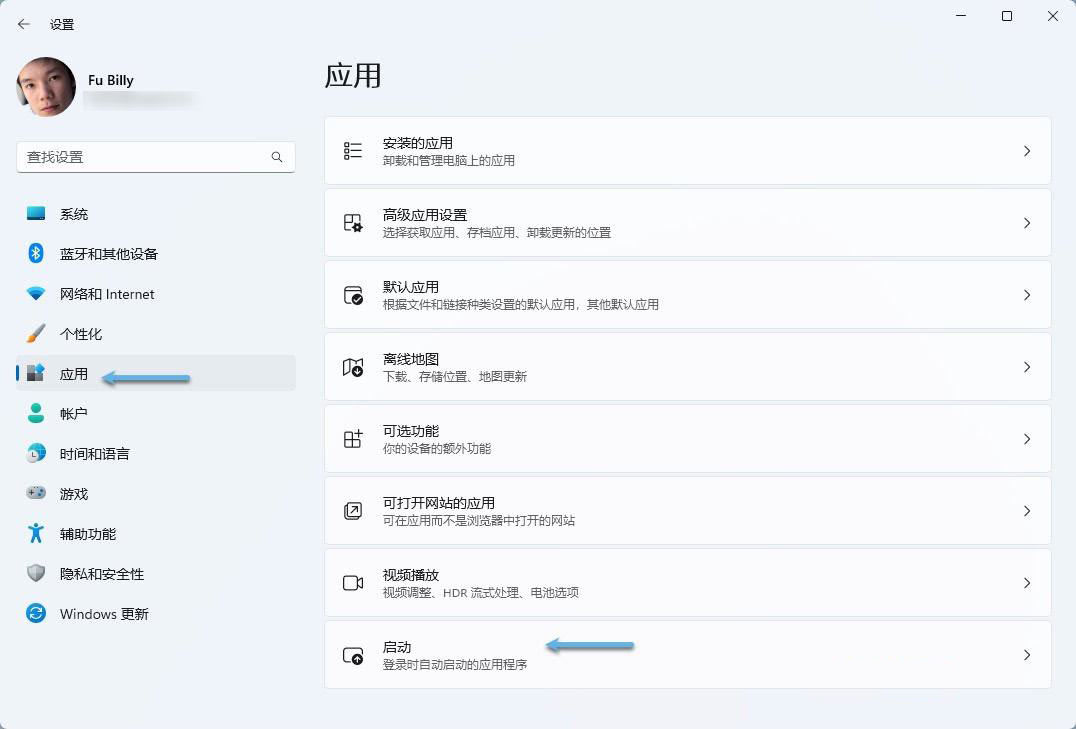Click the 可选功能 entry
The width and height of the screenshot is (1076, 729).
(x=687, y=438)
